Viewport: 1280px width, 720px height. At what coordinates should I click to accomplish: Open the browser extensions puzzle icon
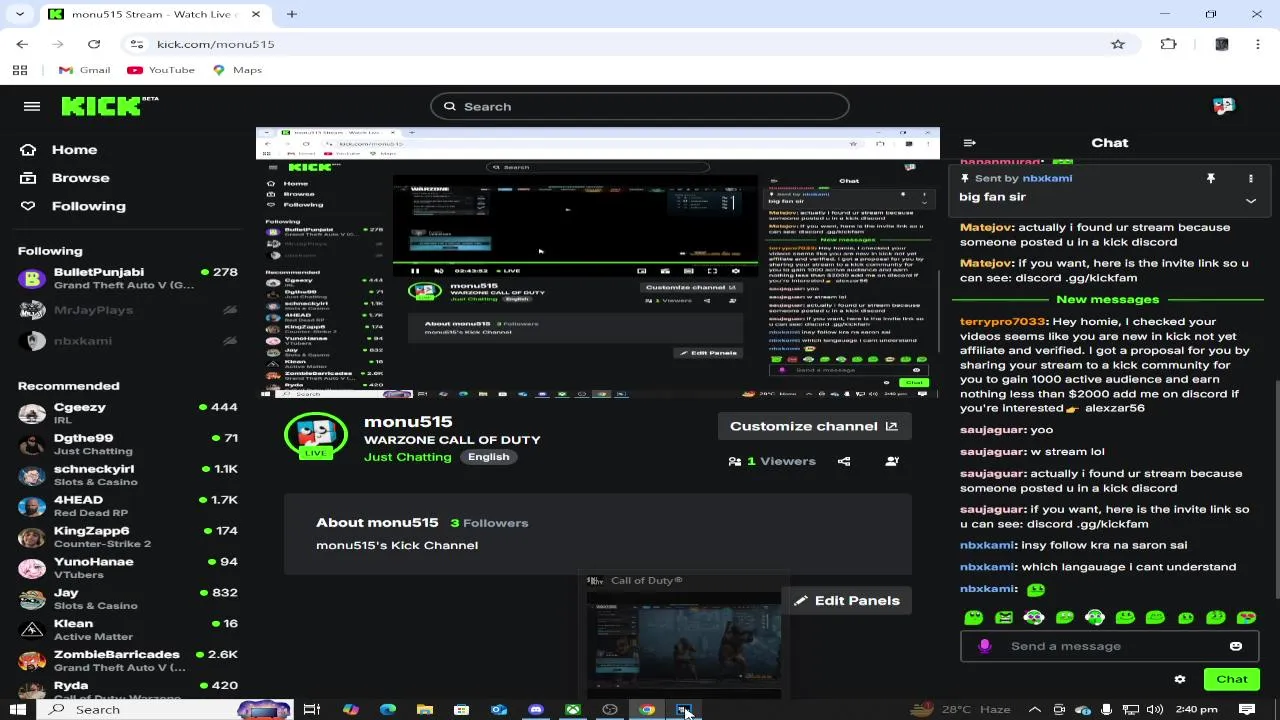pyautogui.click(x=1169, y=44)
